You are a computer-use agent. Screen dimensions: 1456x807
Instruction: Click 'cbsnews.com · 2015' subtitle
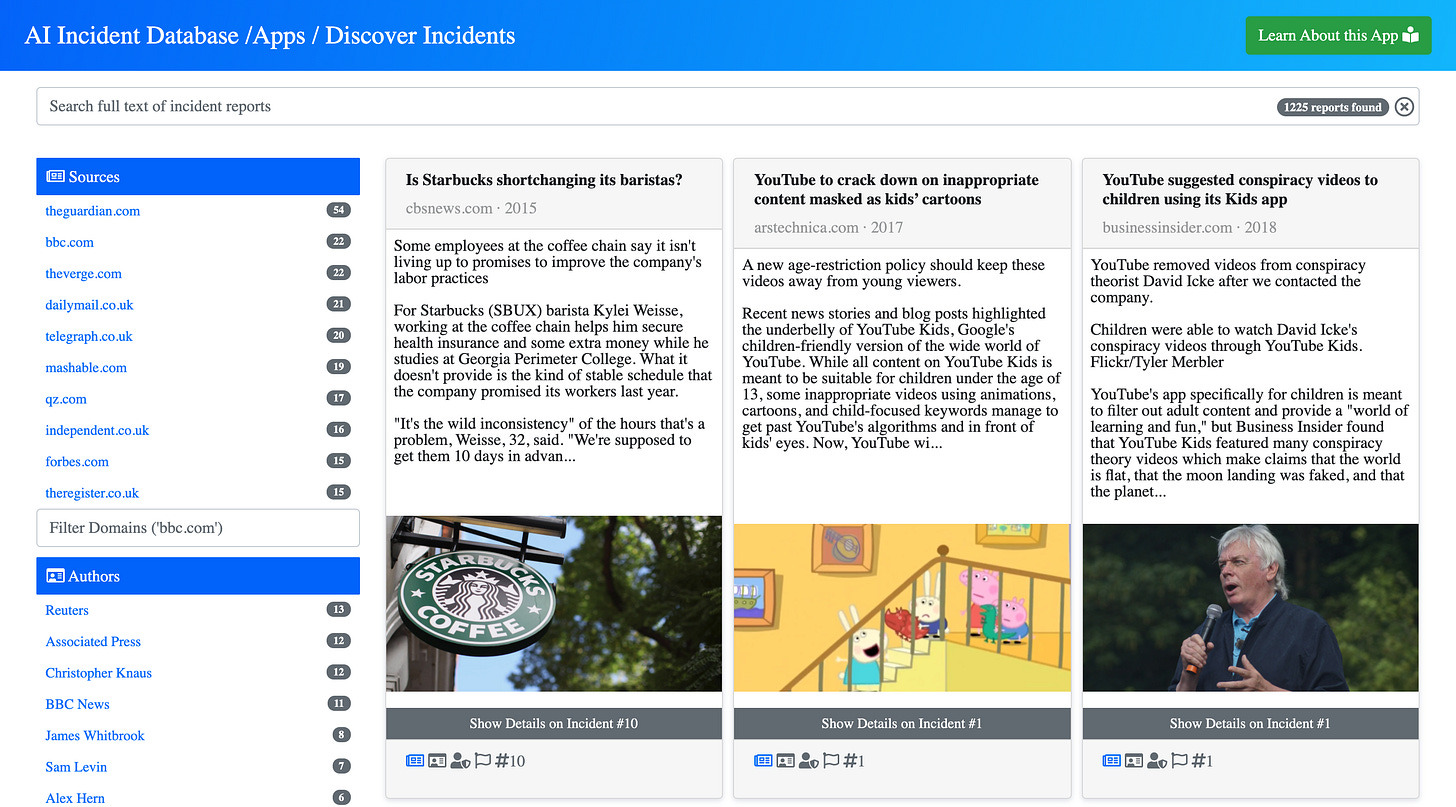point(471,208)
